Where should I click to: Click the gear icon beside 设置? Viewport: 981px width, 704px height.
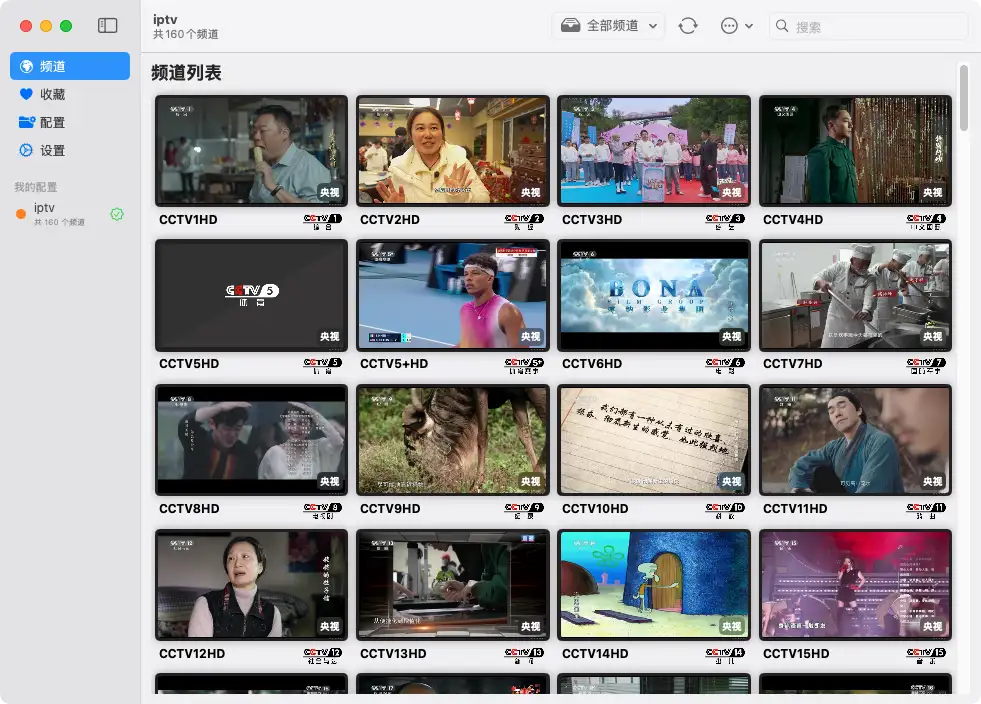pos(26,150)
